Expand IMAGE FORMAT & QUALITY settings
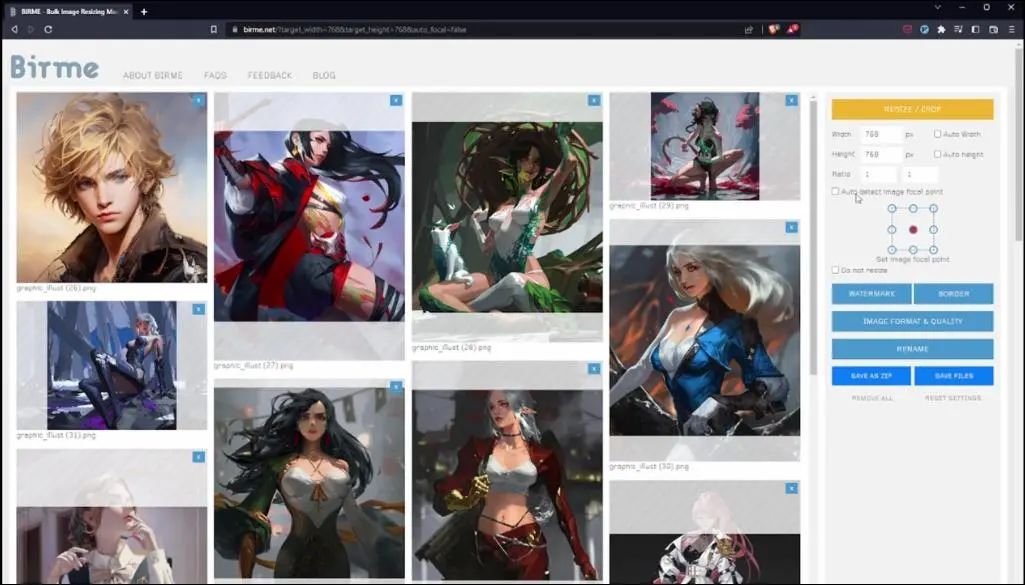 (913, 321)
